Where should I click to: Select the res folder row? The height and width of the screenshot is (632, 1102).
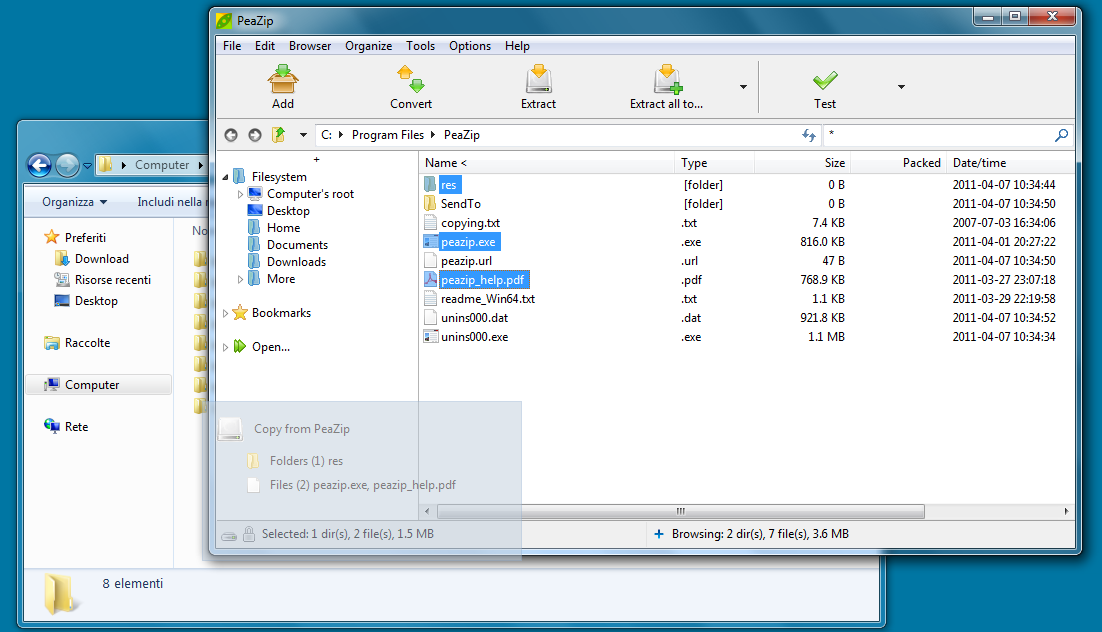point(747,185)
